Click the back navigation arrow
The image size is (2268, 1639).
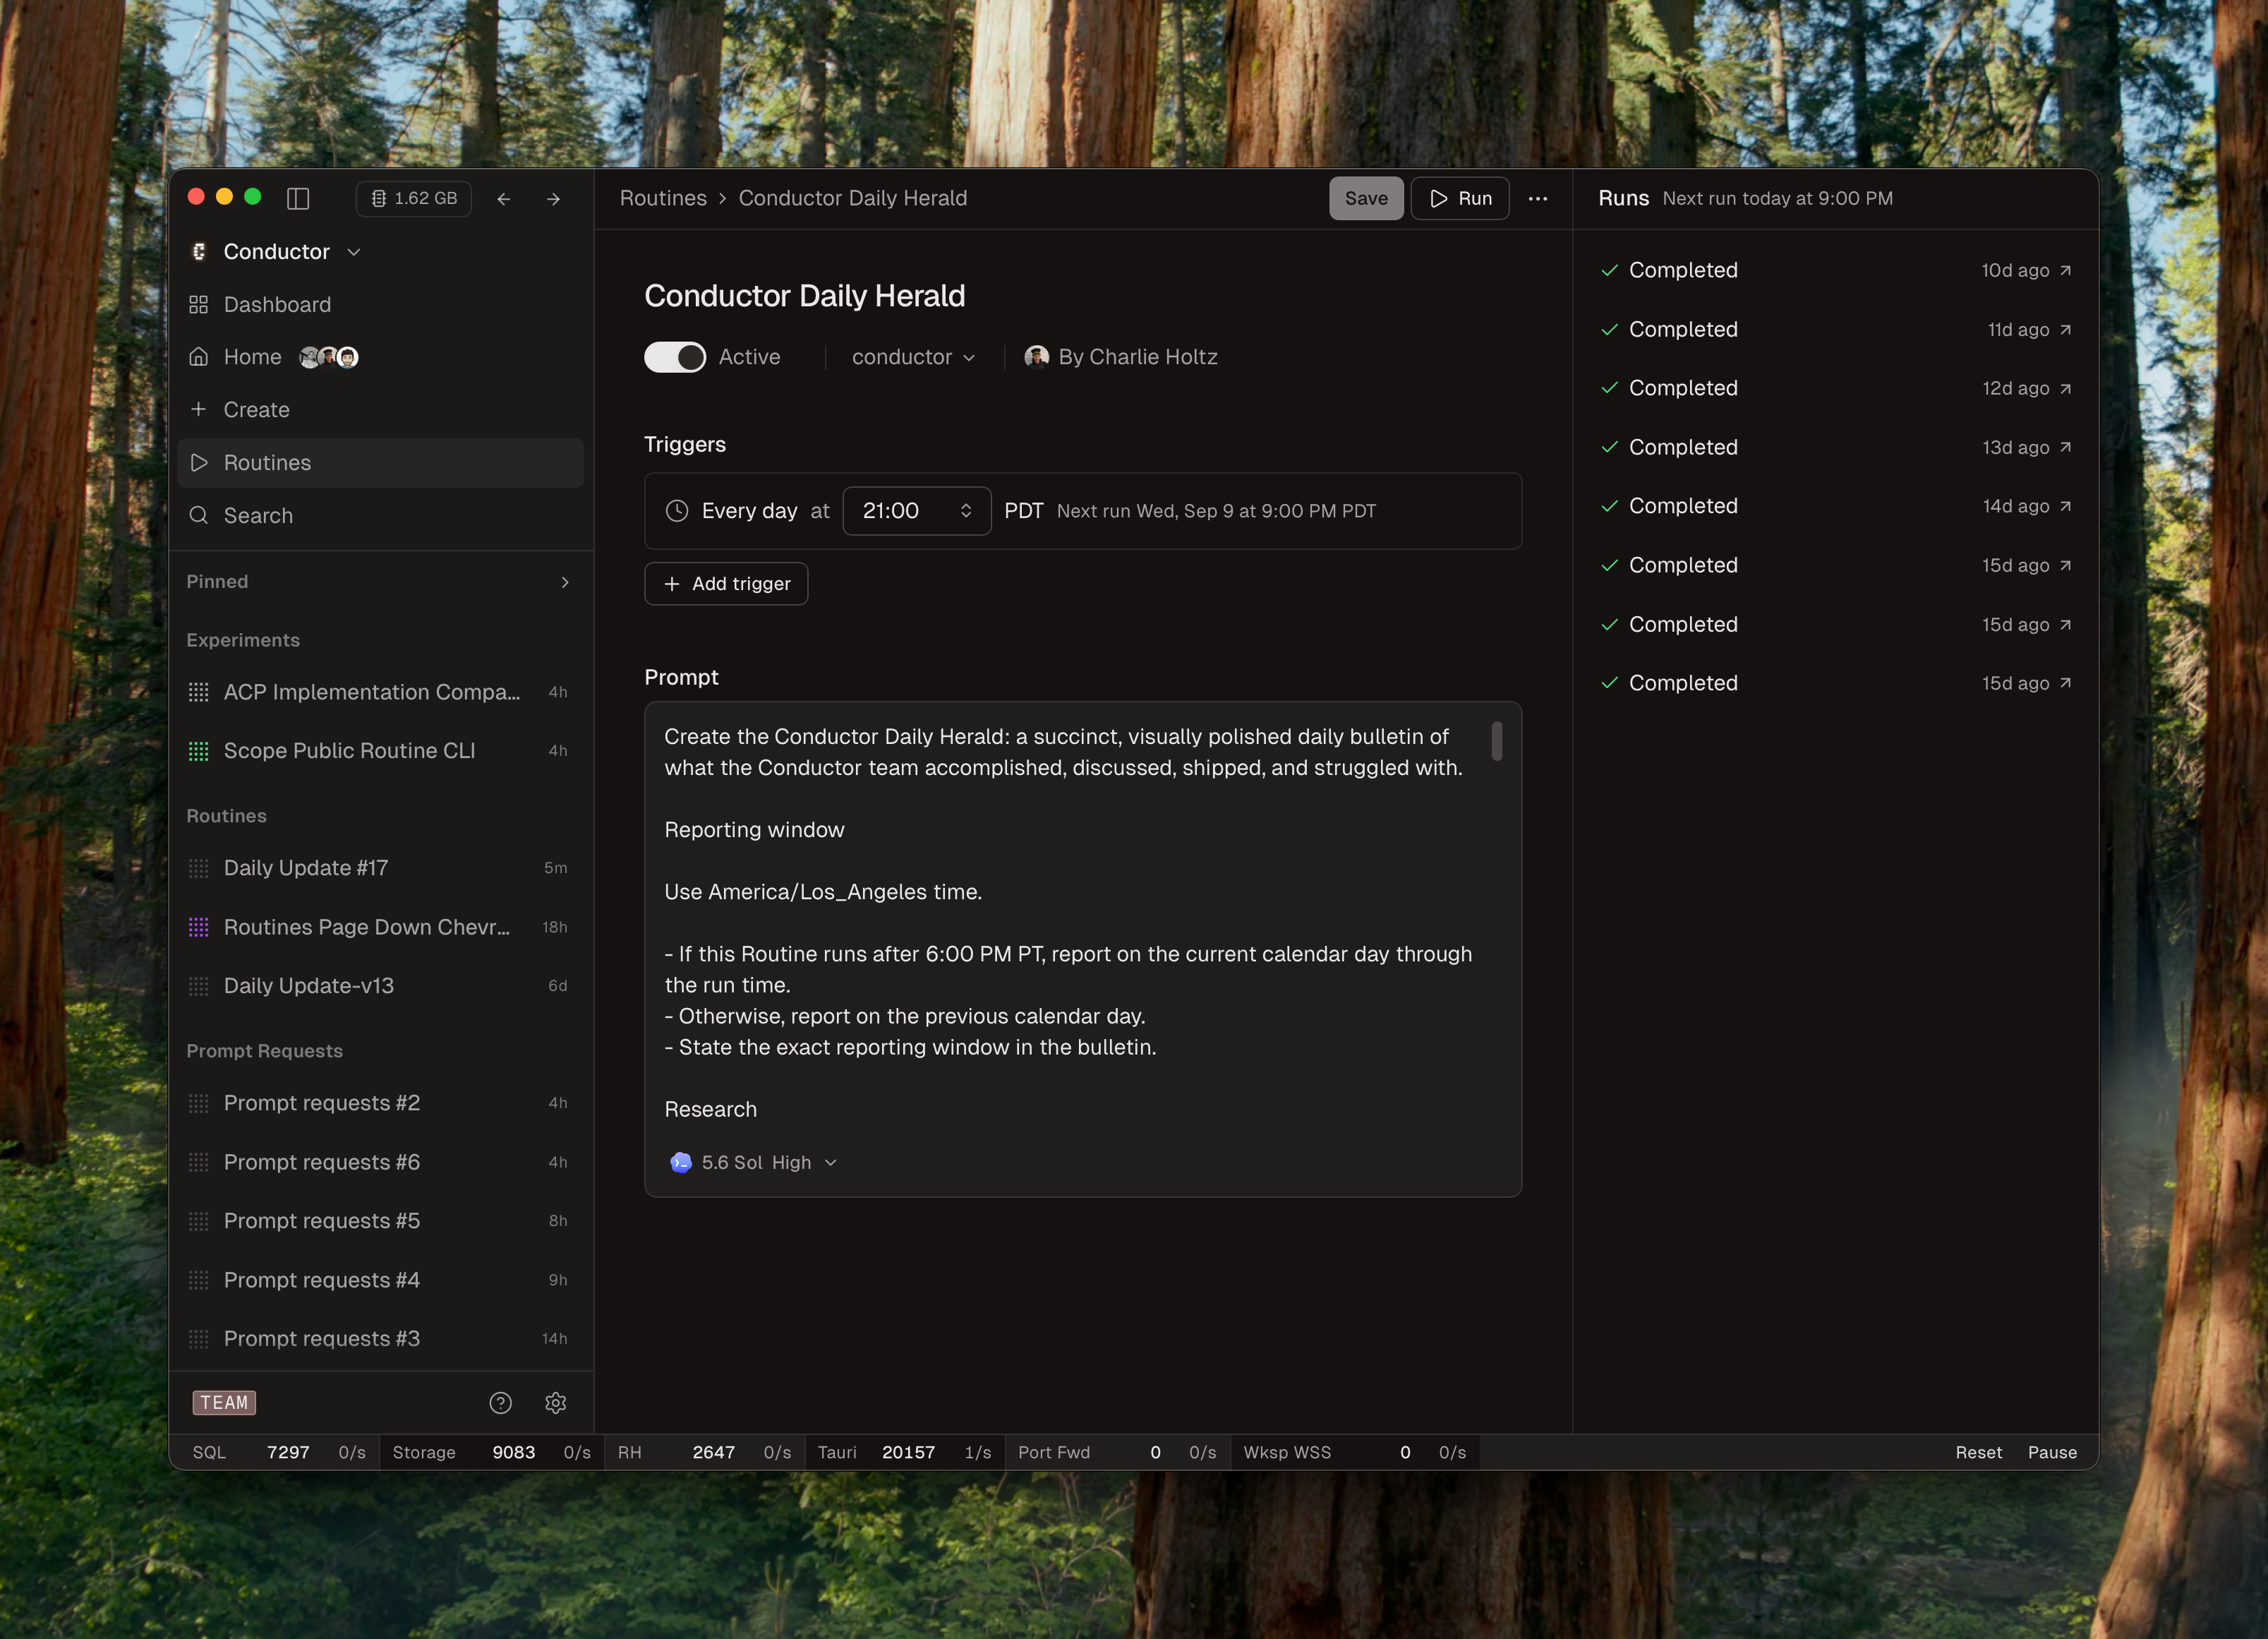(x=504, y=199)
